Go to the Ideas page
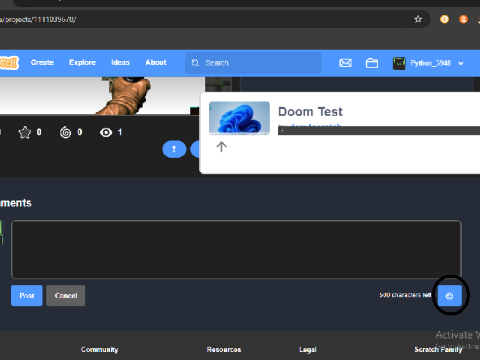This screenshot has height=360, width=480. (120, 62)
